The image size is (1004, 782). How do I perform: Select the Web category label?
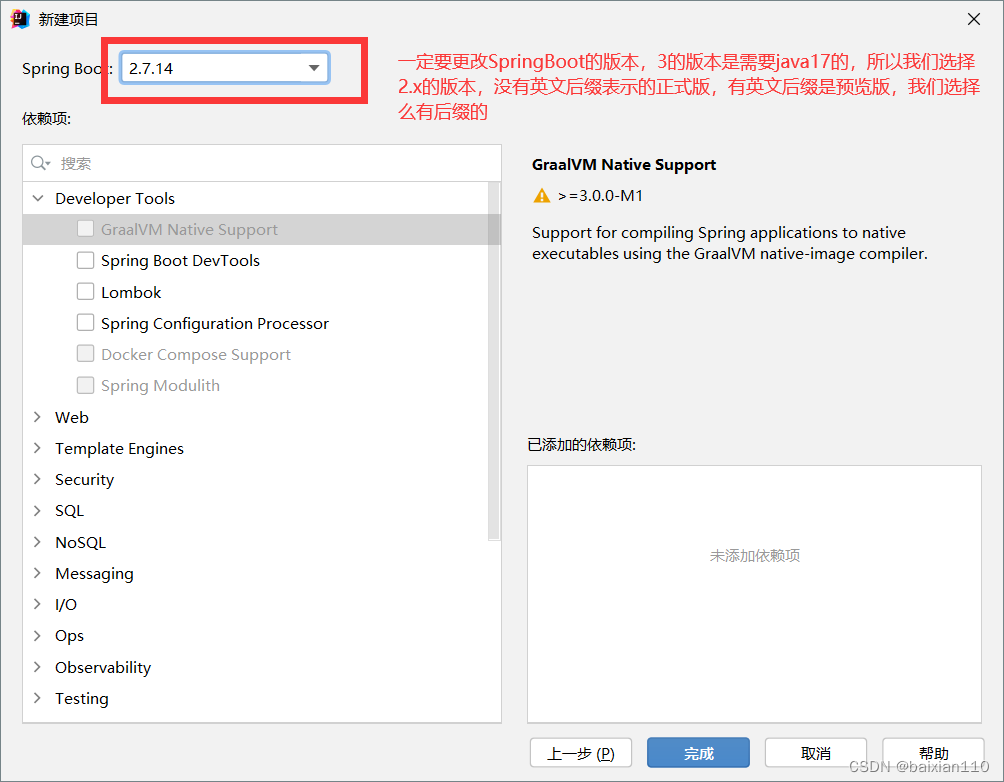[72, 417]
